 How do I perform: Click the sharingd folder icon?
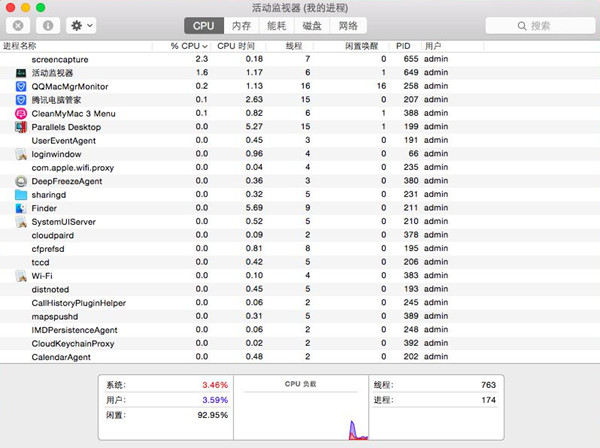(x=22, y=195)
